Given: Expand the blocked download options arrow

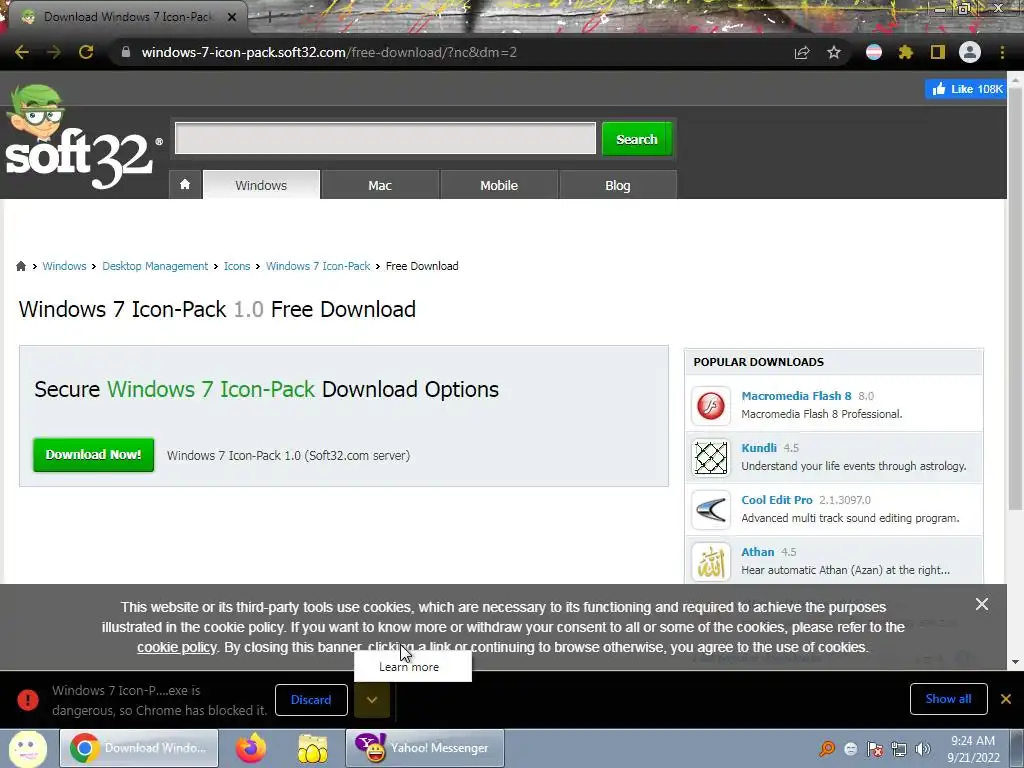Looking at the screenshot, I should click(x=372, y=699).
